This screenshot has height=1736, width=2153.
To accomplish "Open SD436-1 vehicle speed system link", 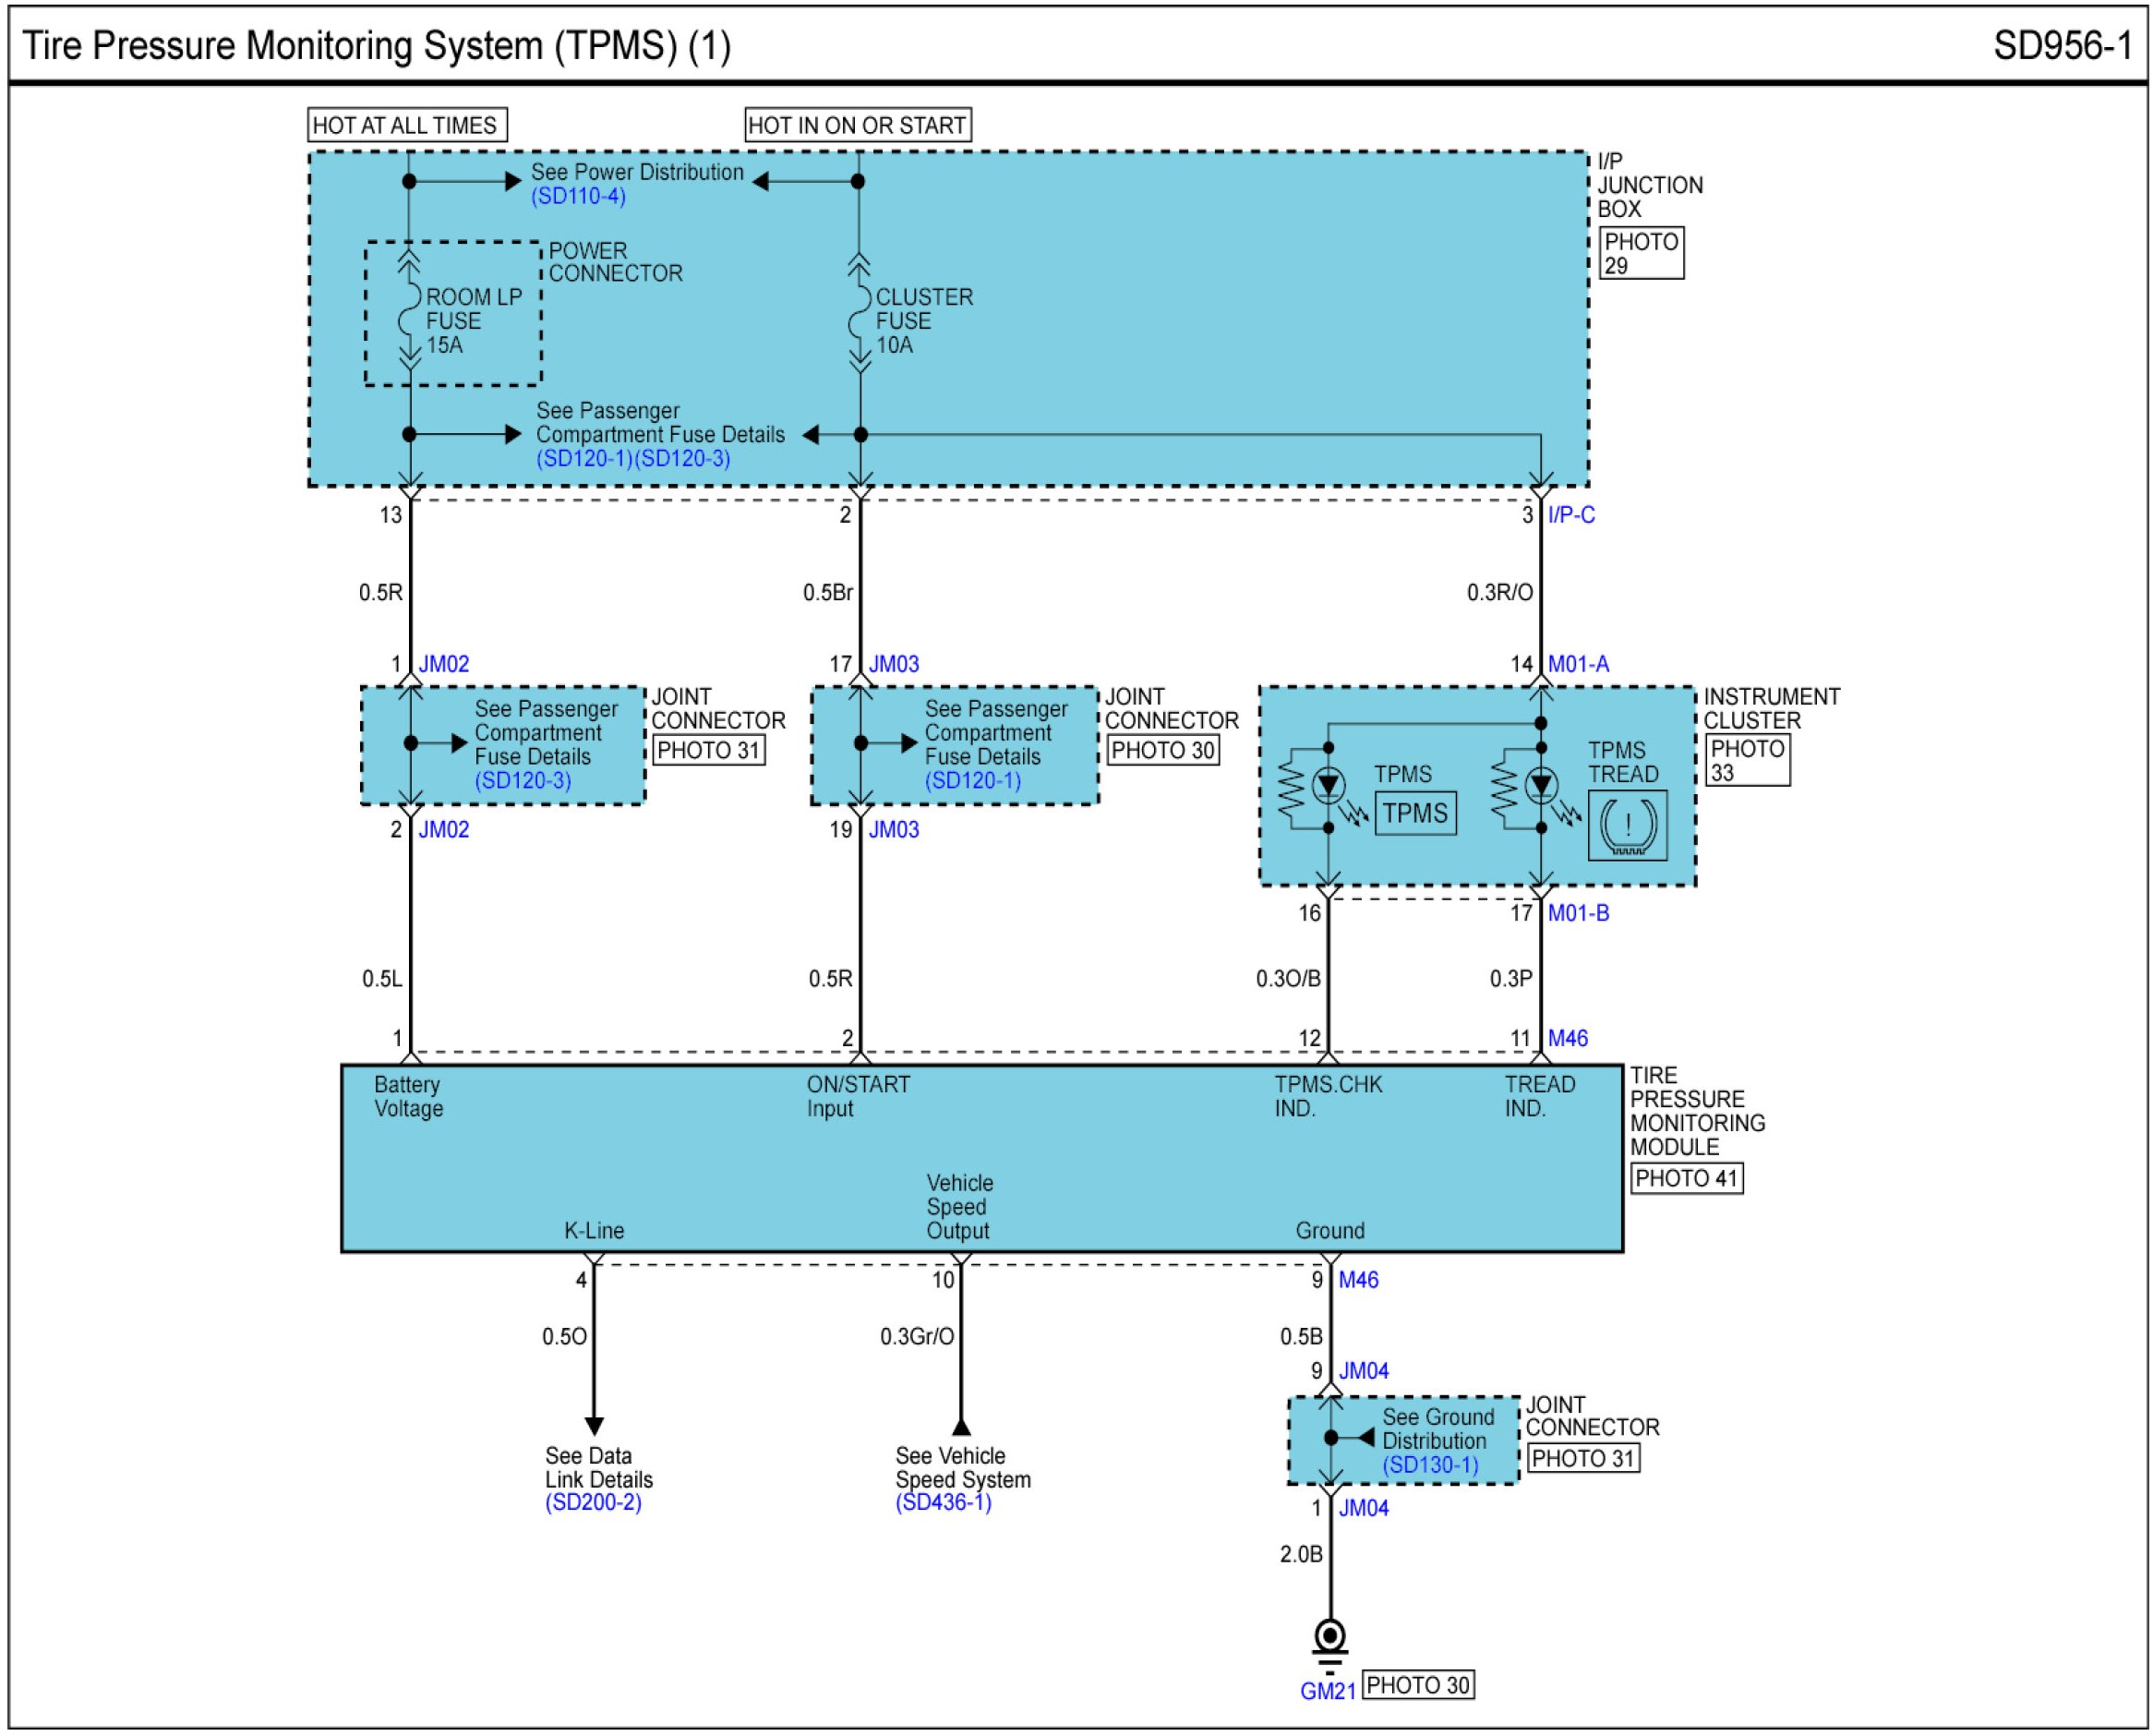I will click(943, 1502).
